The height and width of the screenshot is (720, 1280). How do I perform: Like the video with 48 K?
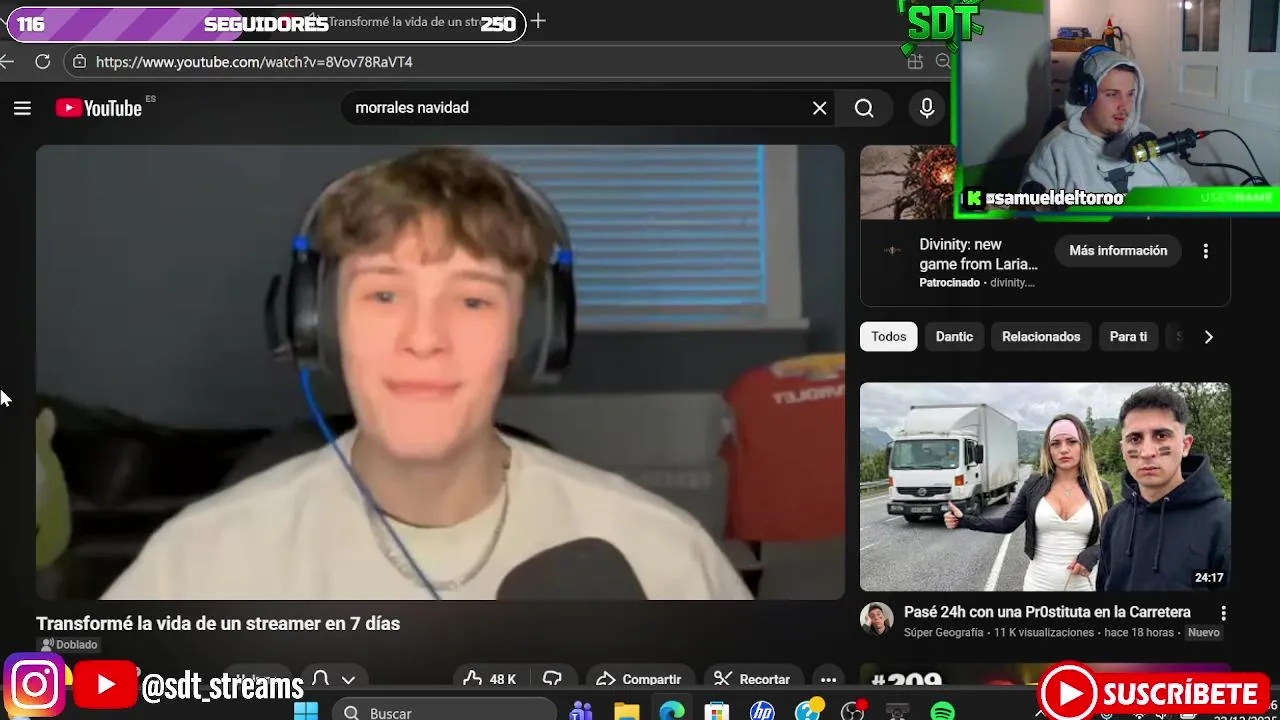point(490,679)
